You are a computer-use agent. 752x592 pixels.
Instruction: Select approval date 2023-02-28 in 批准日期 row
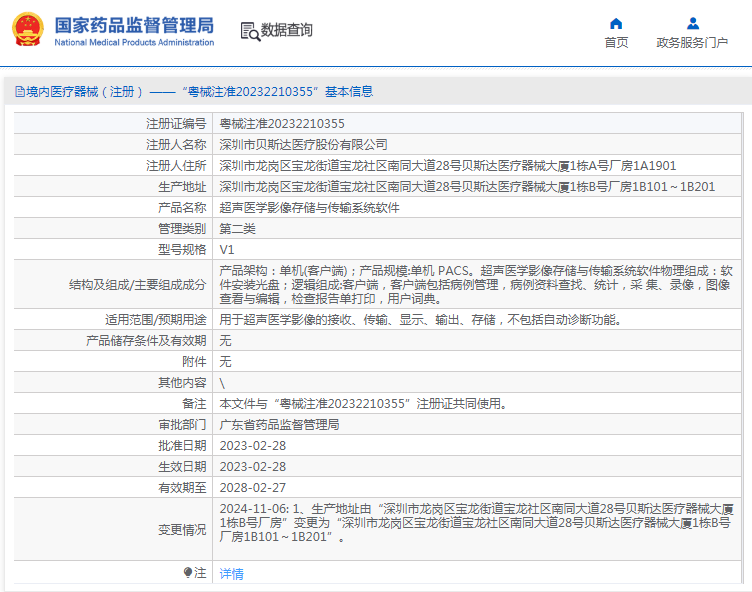[x=253, y=446]
